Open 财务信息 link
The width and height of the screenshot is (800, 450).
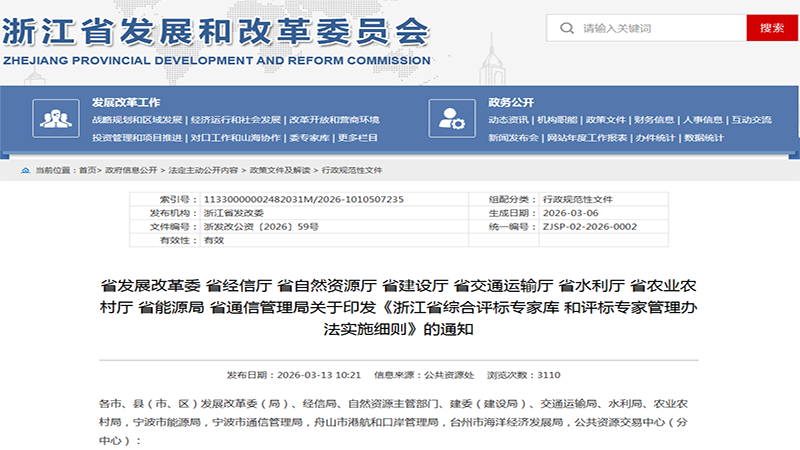click(654, 120)
